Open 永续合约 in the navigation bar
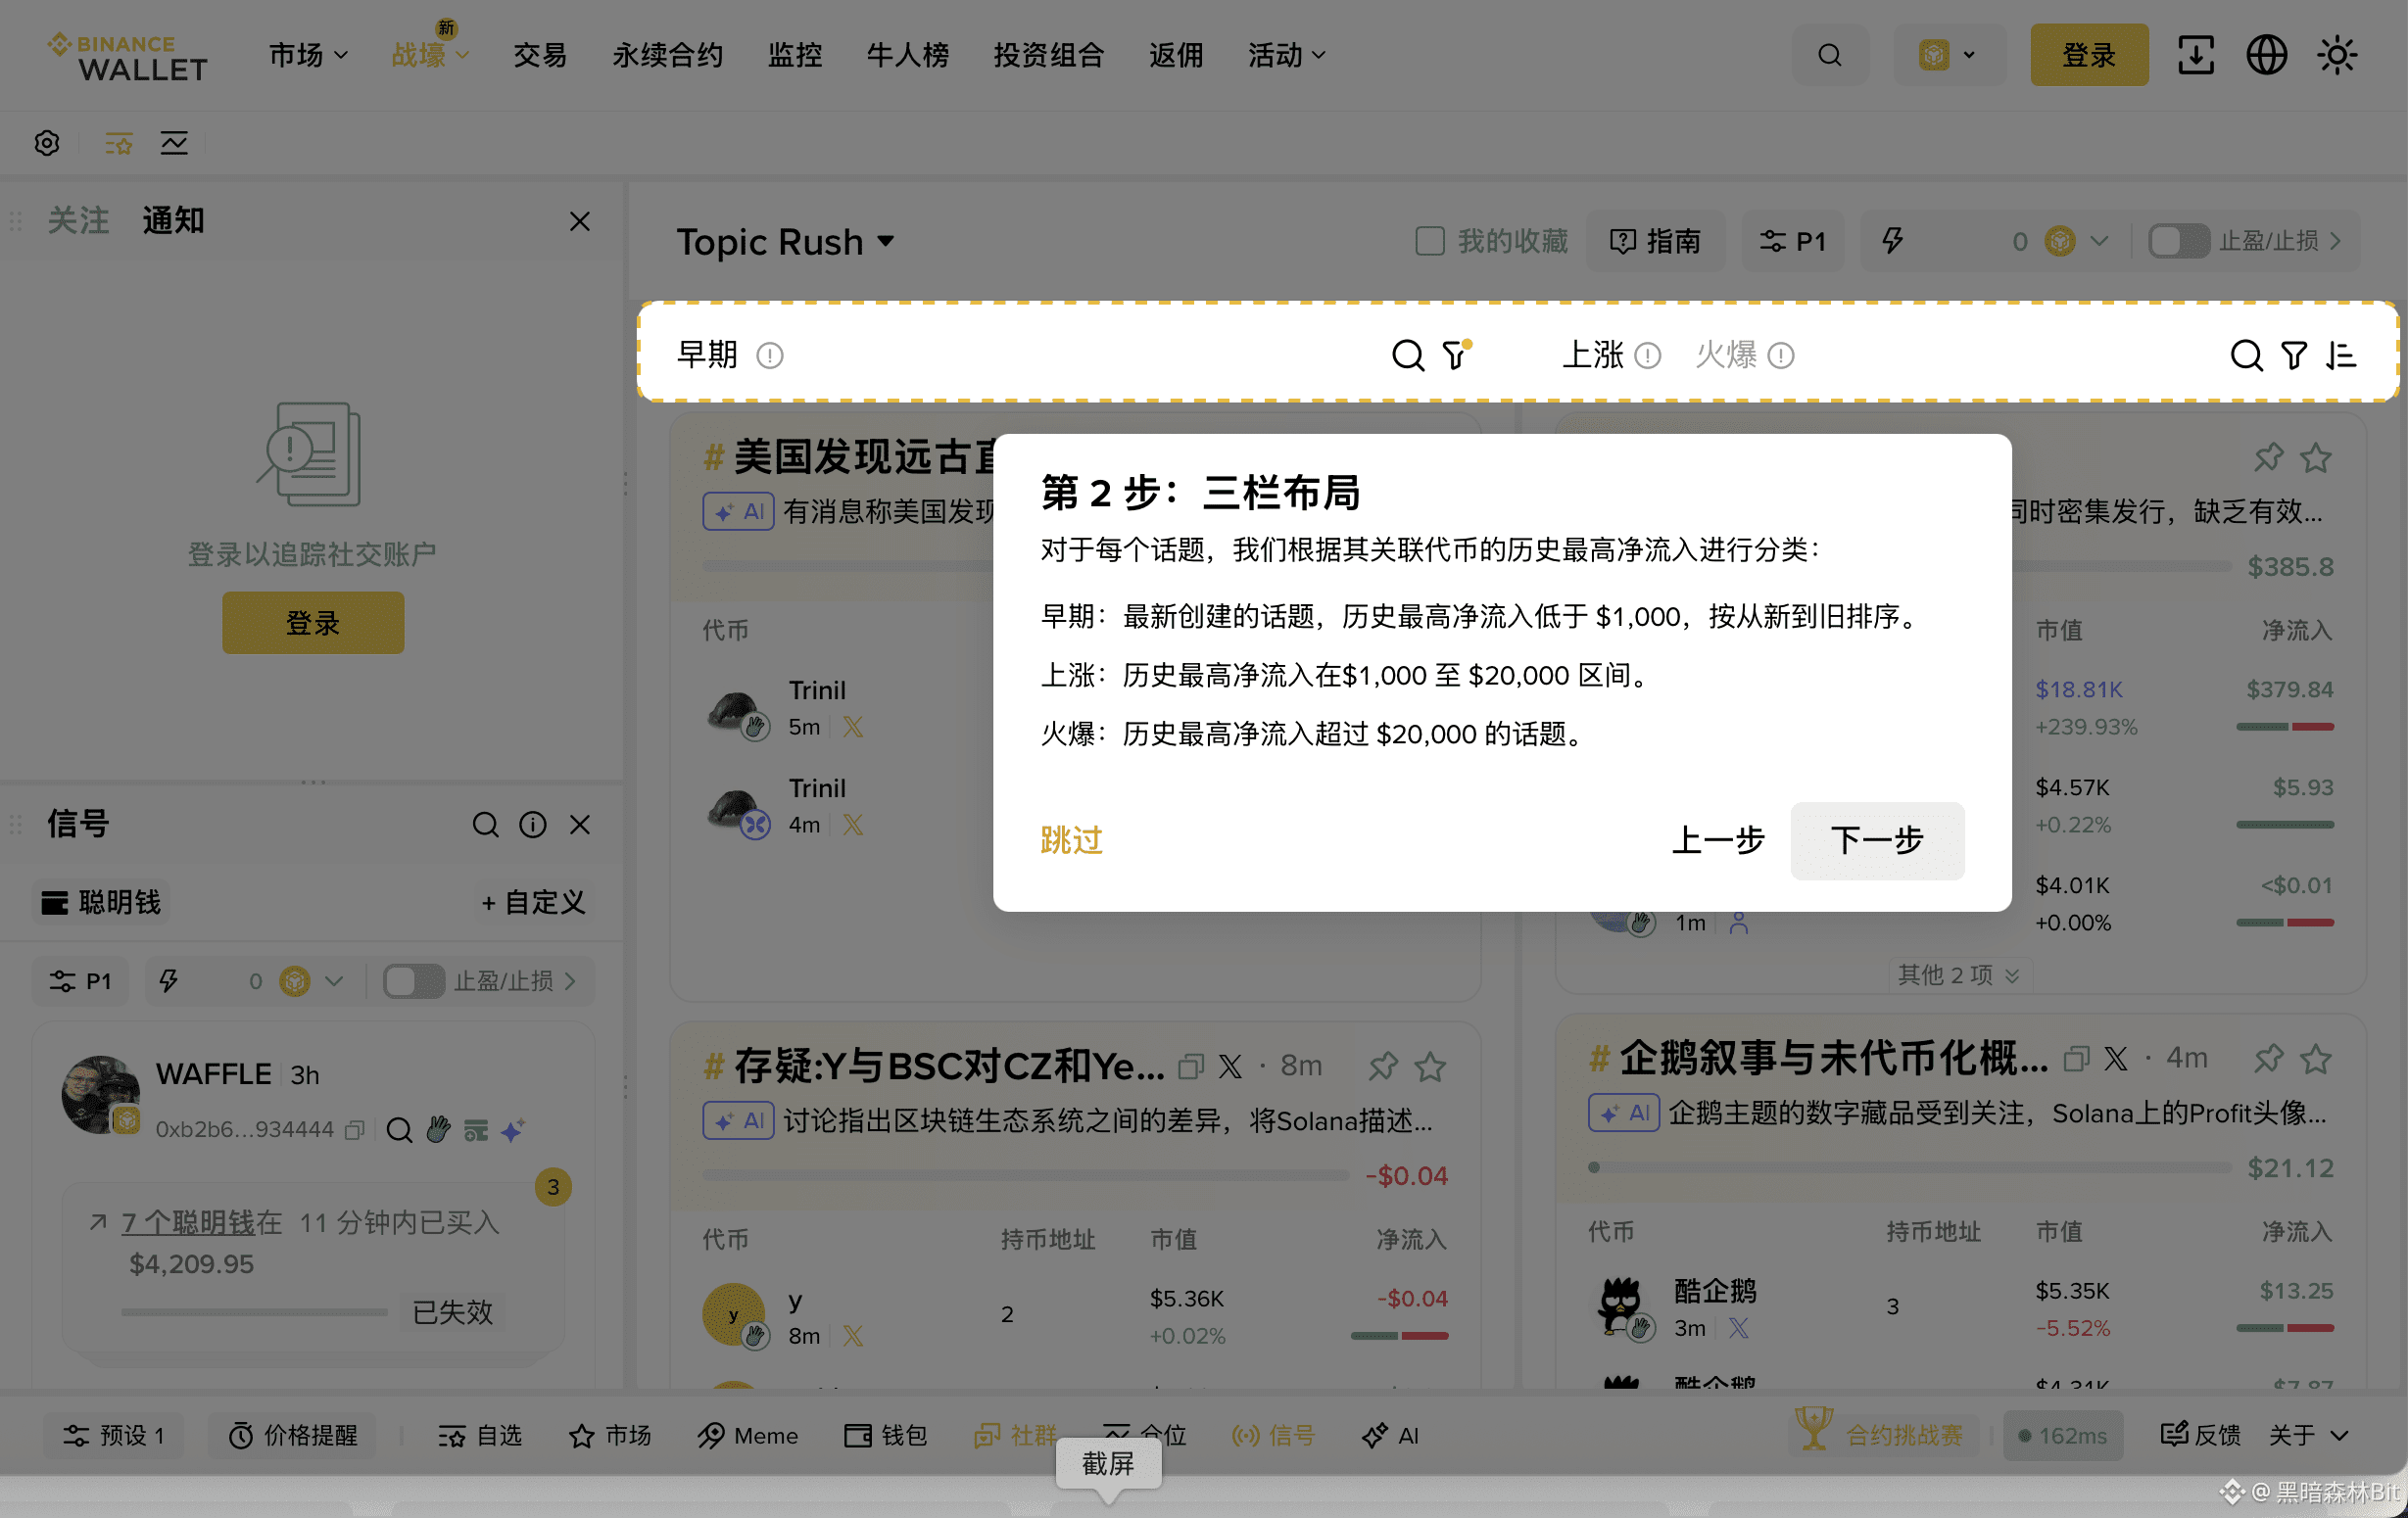 (667, 55)
